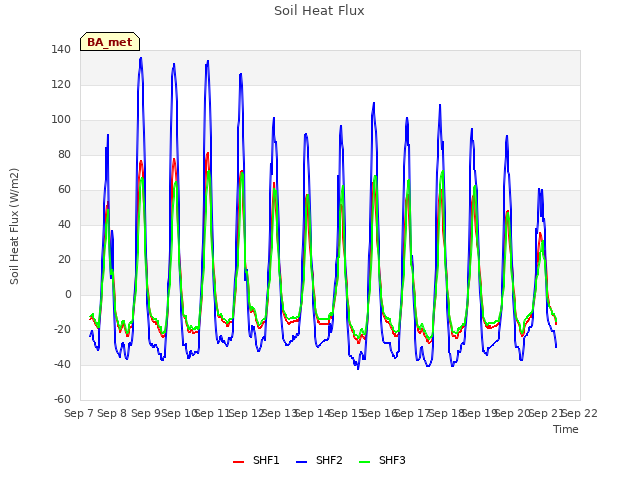Click the 140 y-axis tick value
The image size is (640, 480).
tap(61, 50)
